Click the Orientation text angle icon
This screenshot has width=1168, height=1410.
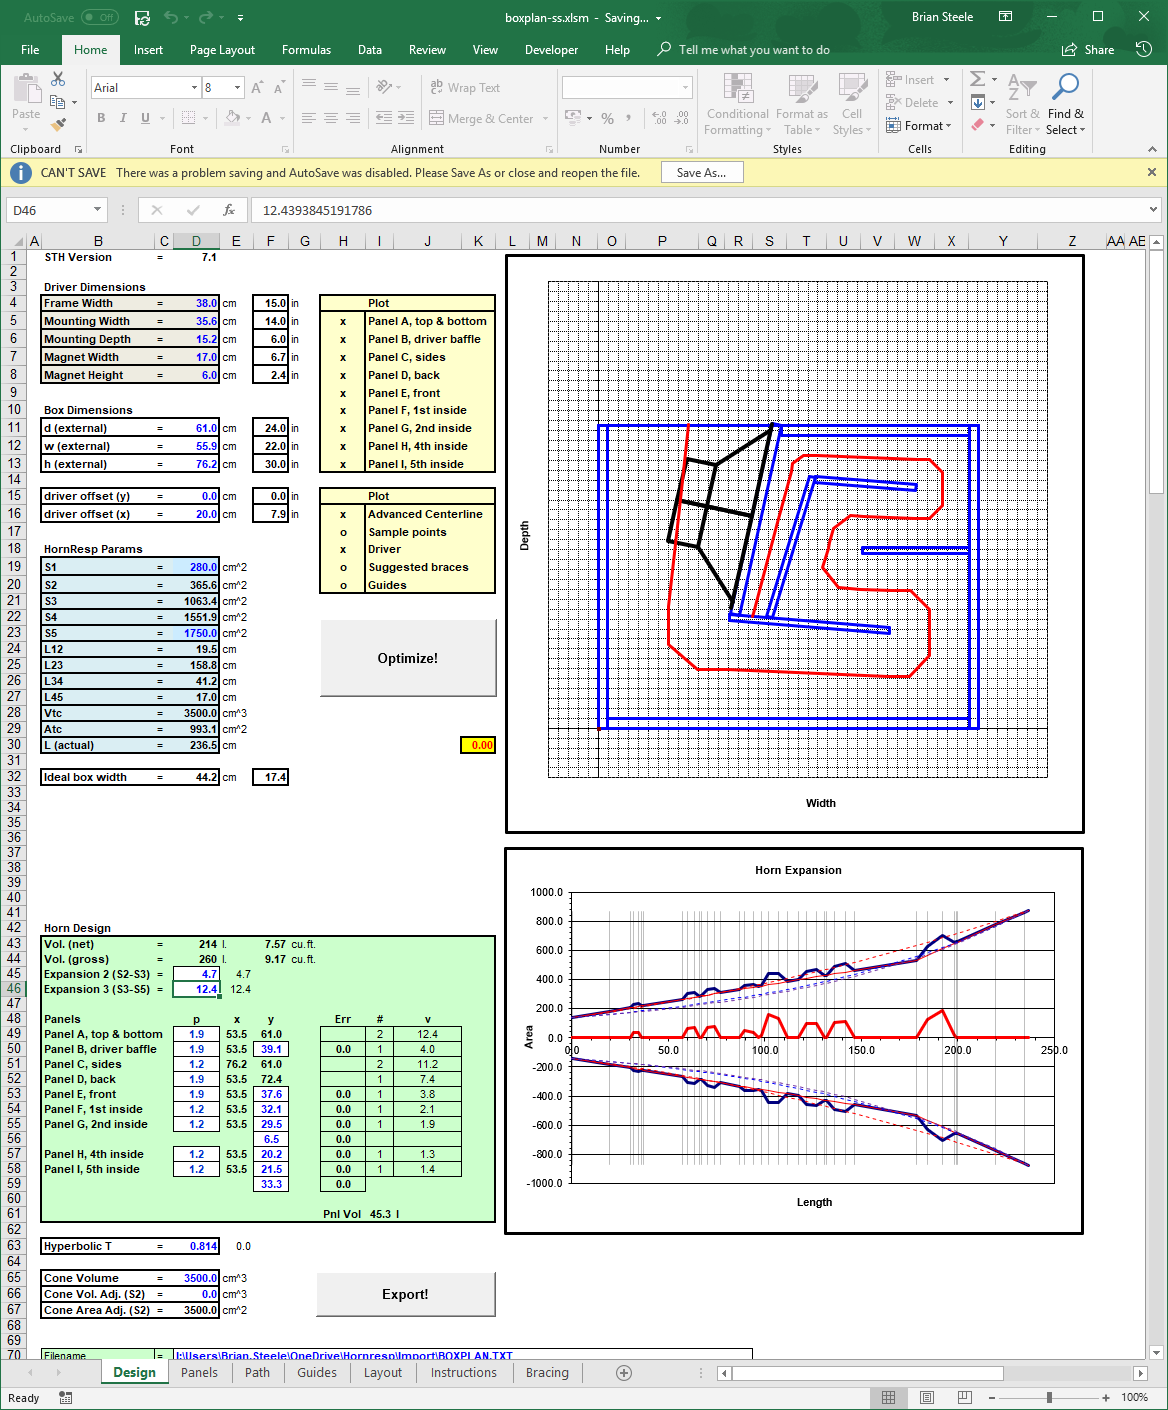click(x=385, y=88)
